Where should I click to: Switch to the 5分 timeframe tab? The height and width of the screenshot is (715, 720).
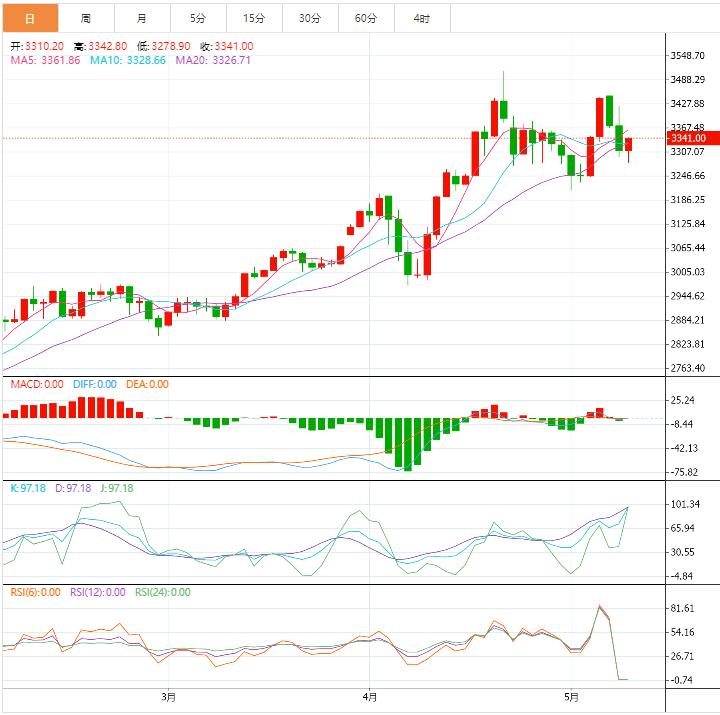(197, 18)
